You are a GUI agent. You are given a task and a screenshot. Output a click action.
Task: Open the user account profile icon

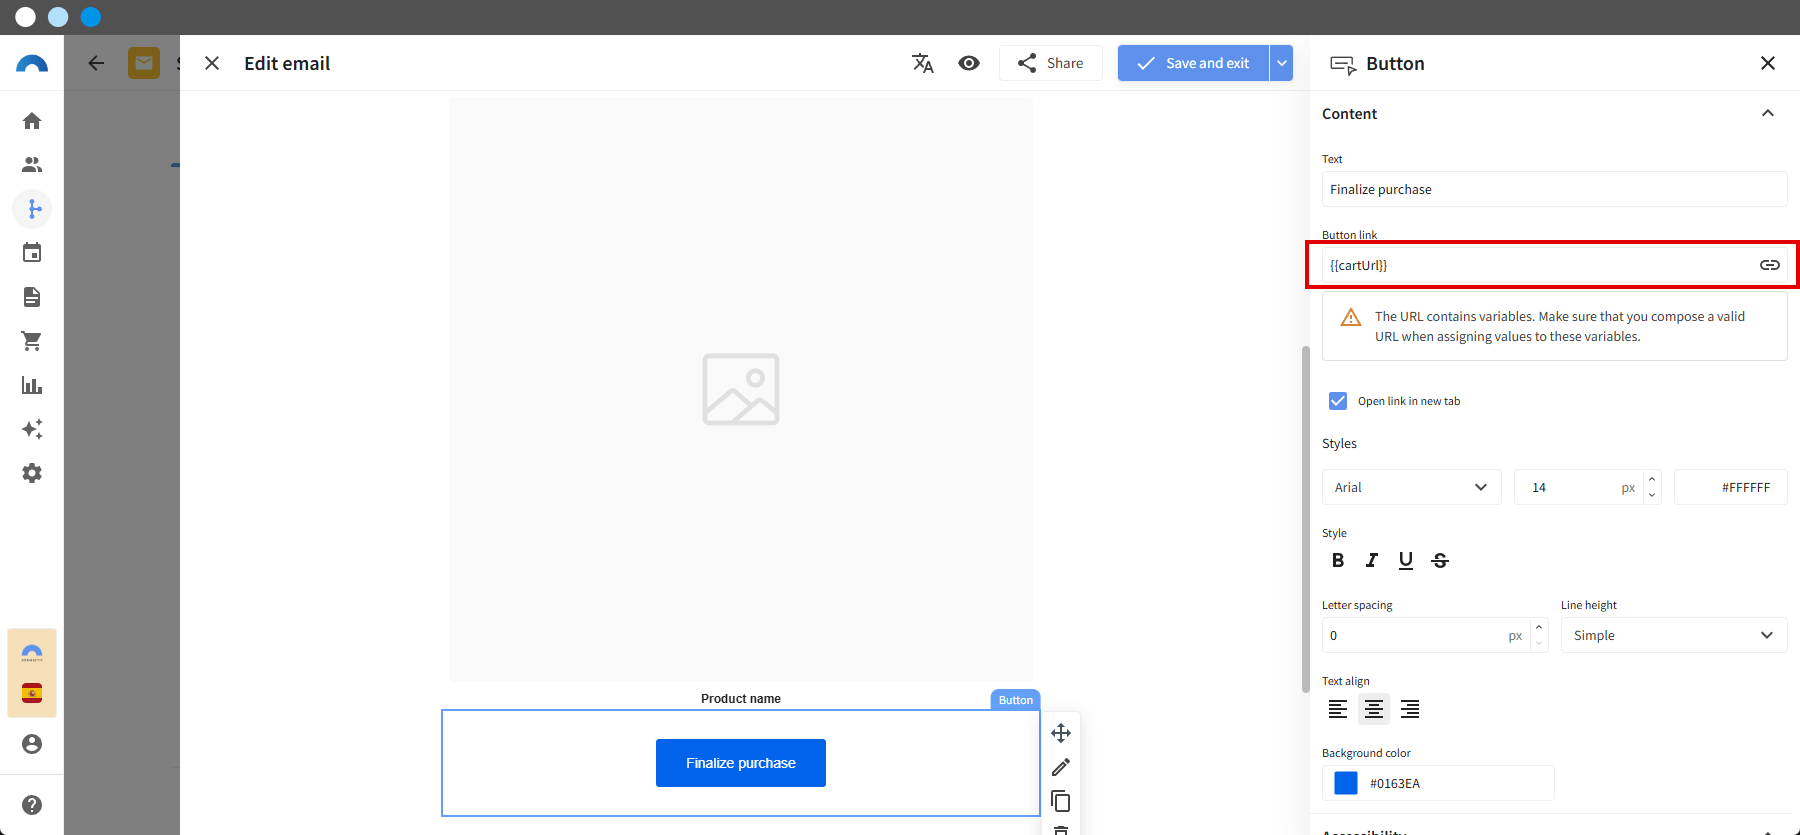pyautogui.click(x=32, y=744)
